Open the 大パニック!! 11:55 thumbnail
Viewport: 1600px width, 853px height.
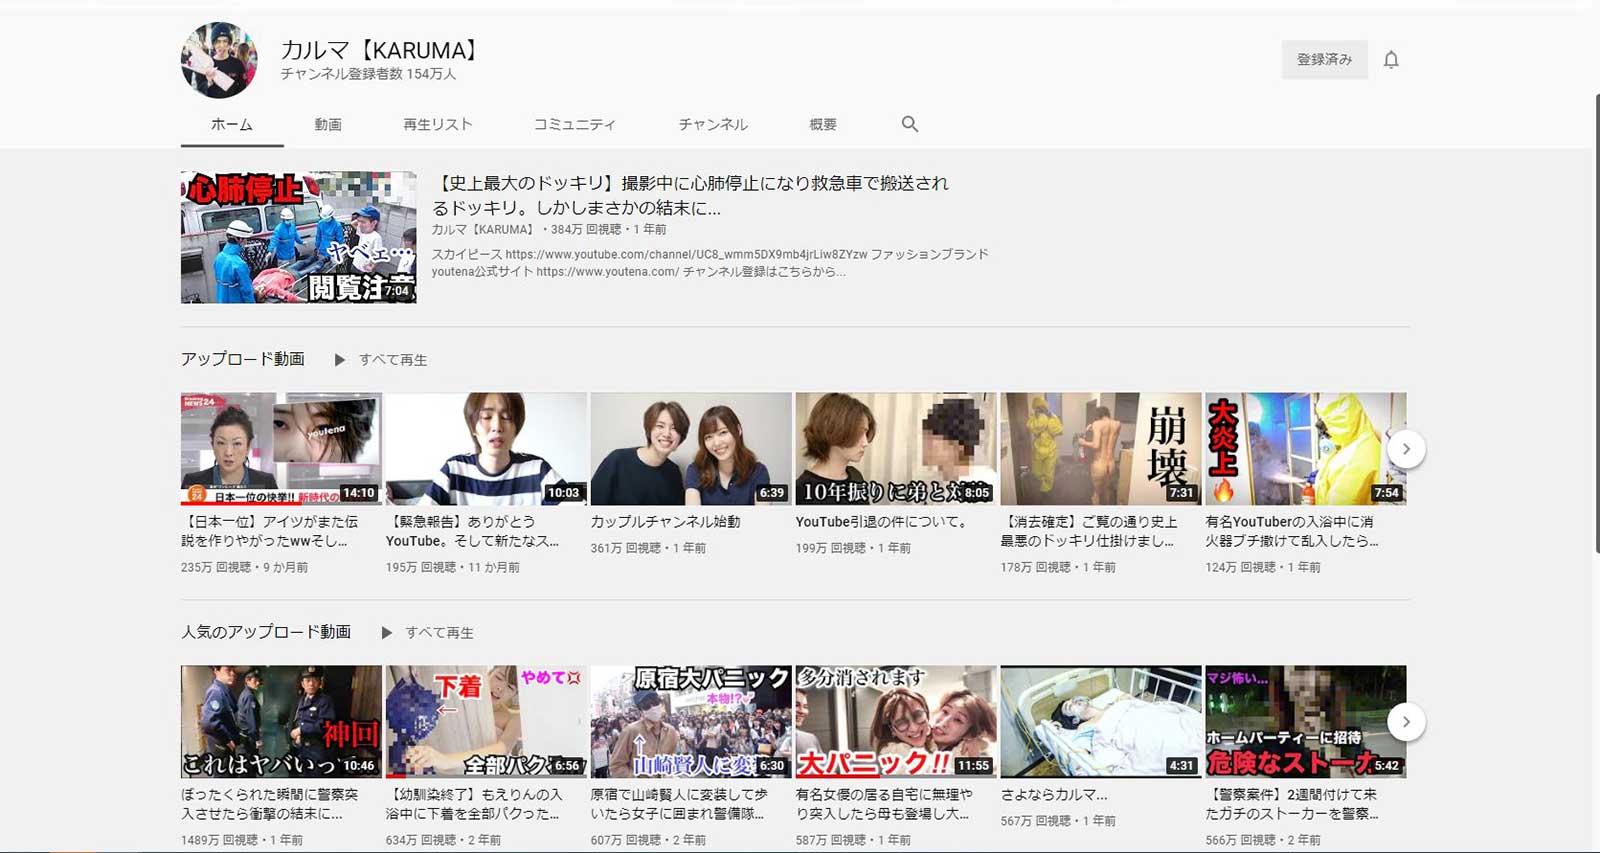[x=896, y=721]
